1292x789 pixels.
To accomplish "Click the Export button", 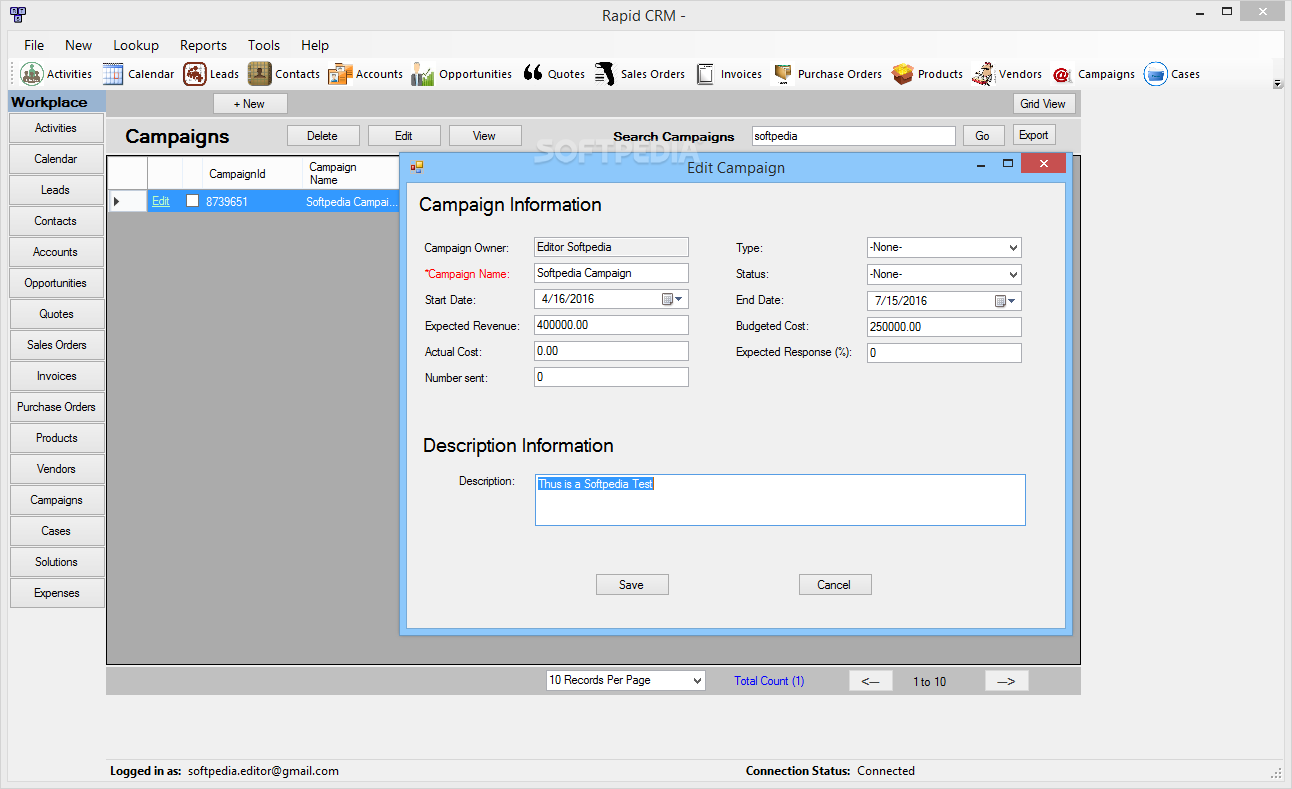I will click(1034, 135).
